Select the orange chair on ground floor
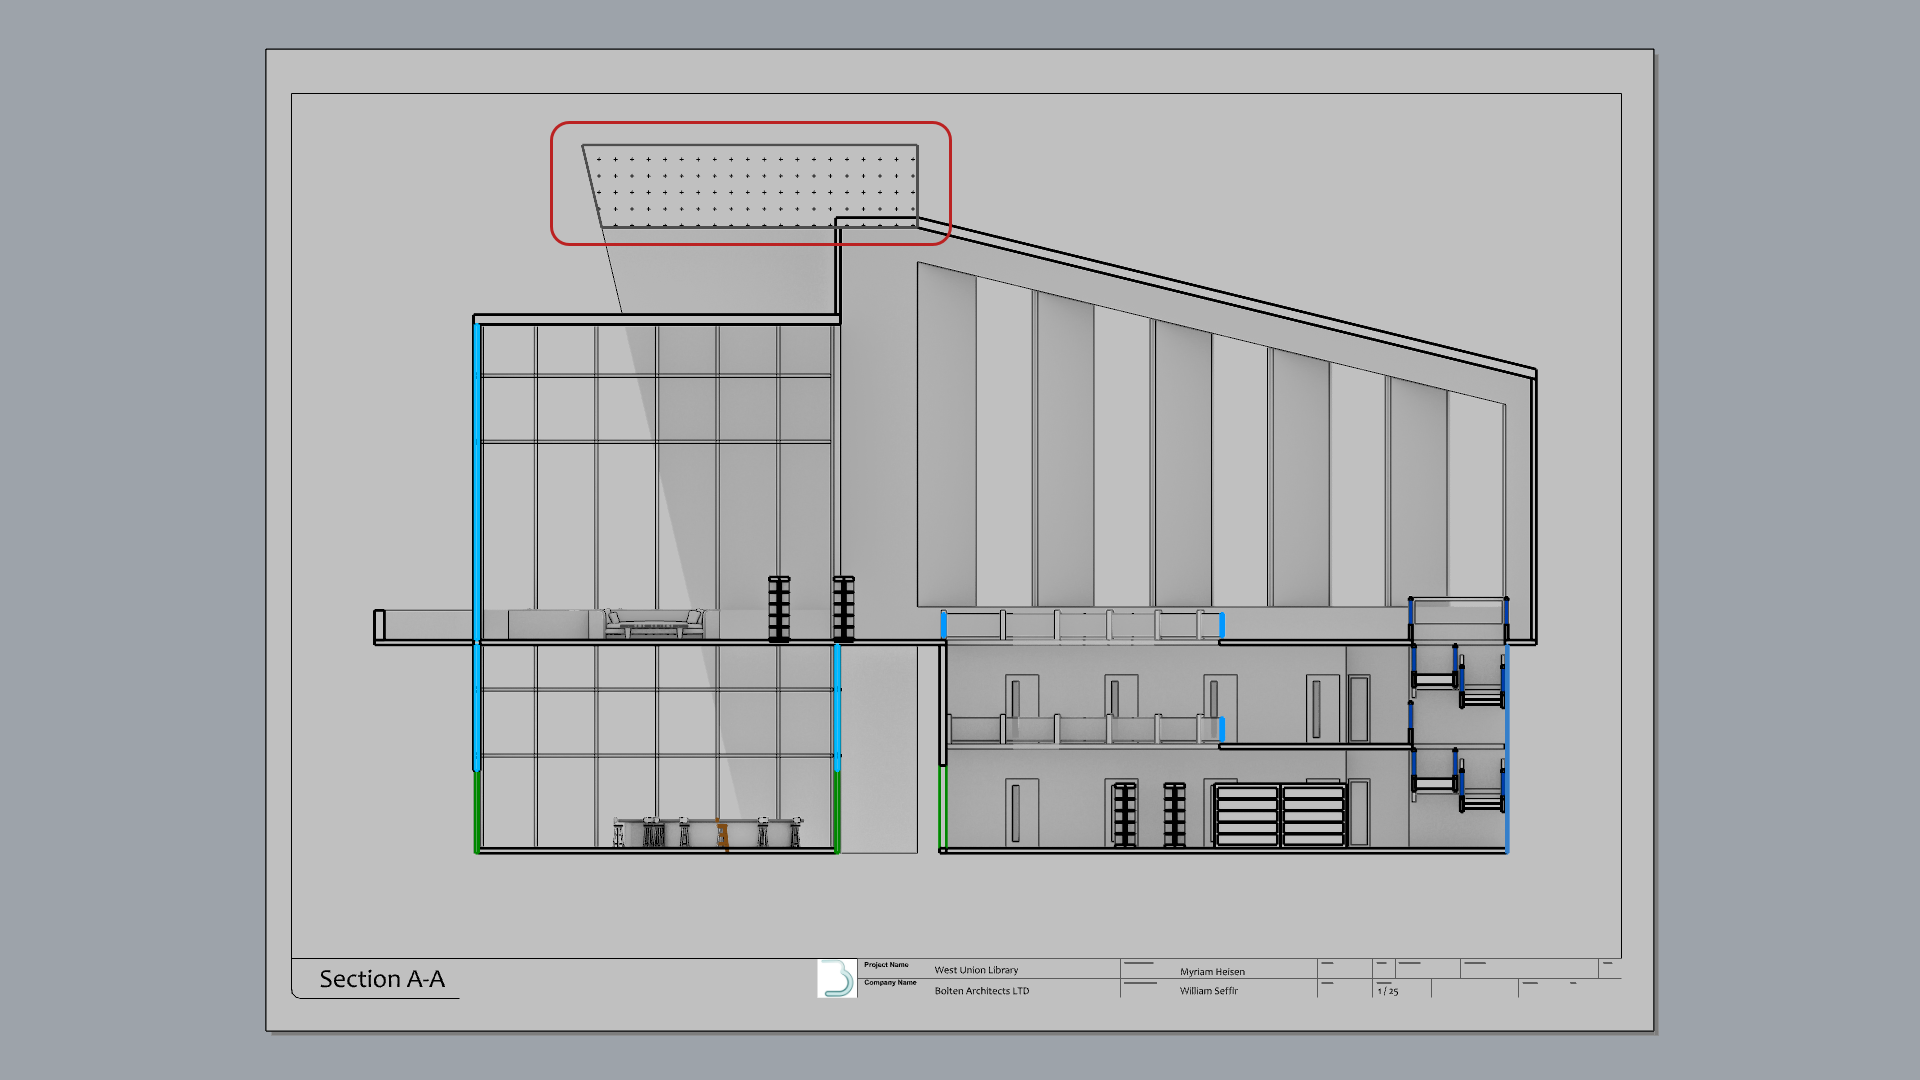1920x1080 pixels. (x=721, y=834)
